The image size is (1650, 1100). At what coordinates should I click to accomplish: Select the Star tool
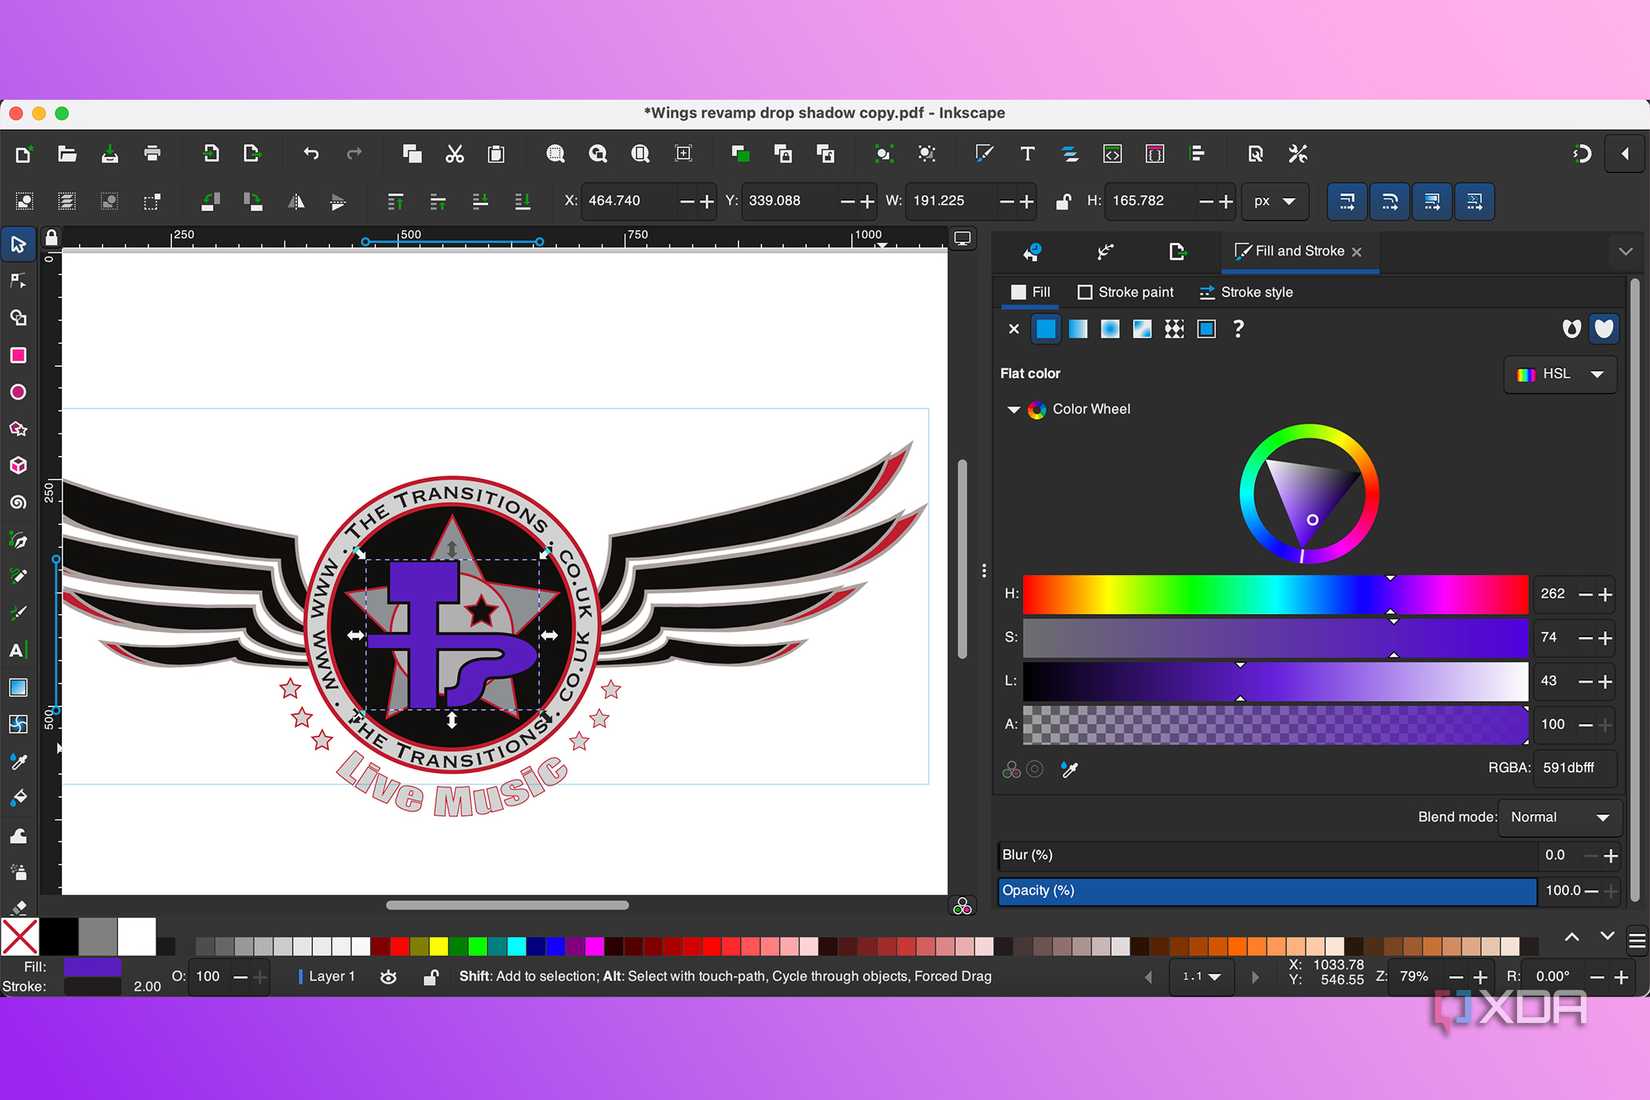pyautogui.click(x=18, y=428)
